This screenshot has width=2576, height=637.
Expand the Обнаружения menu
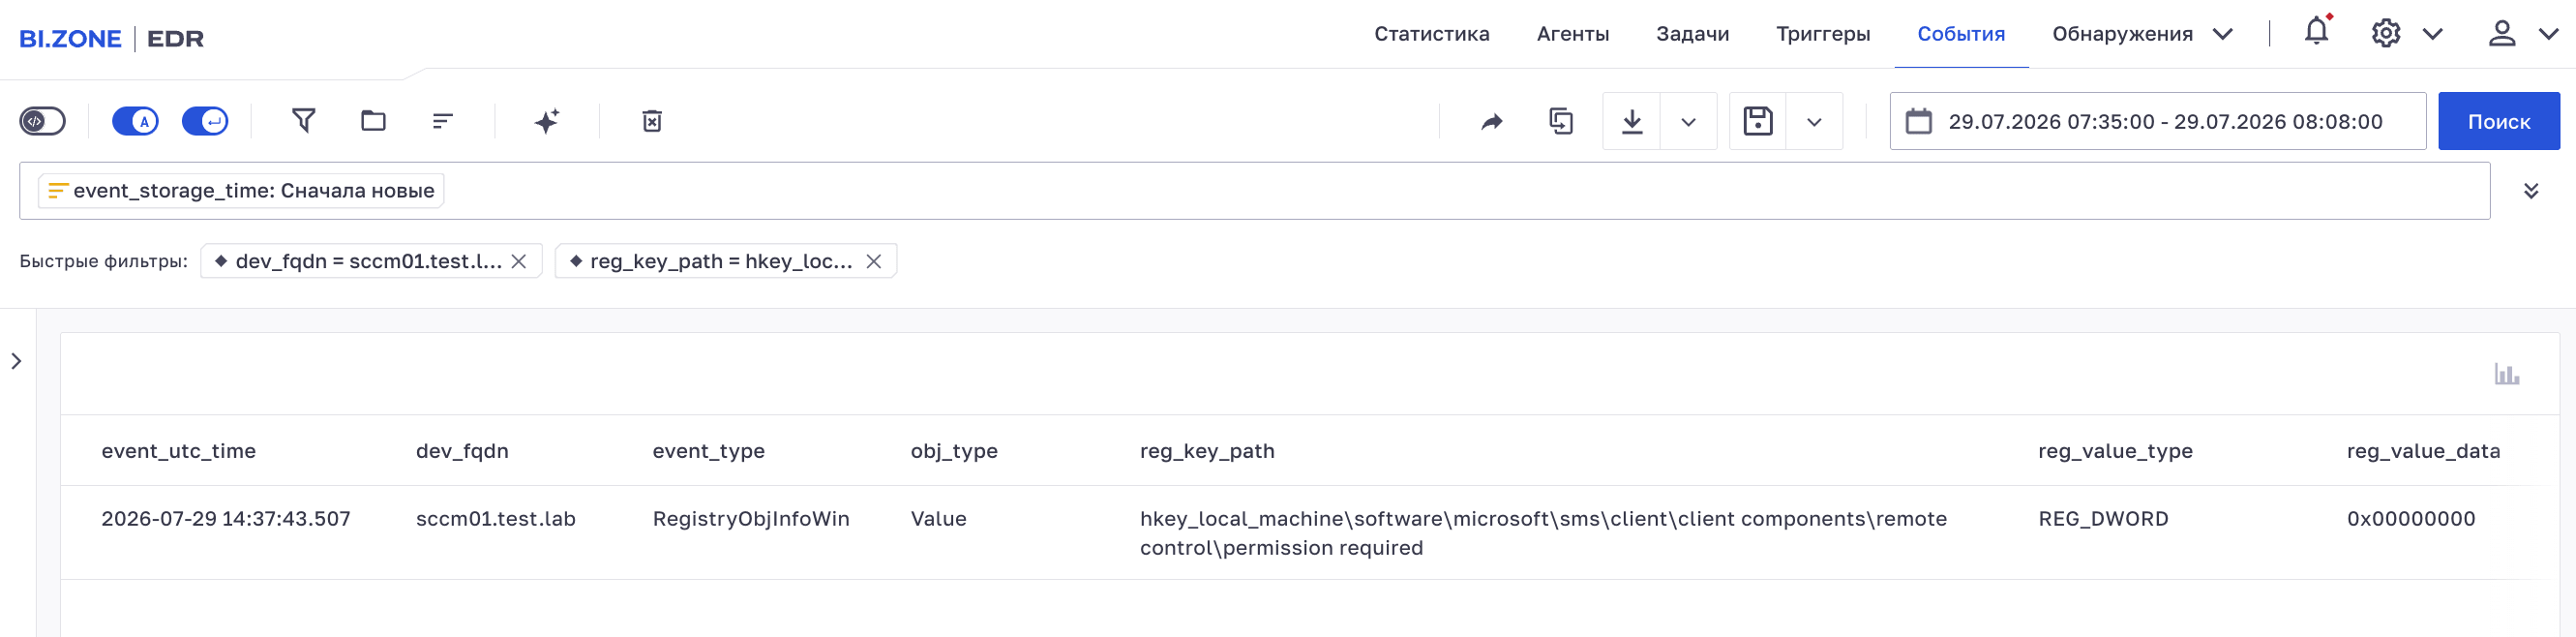[x=2142, y=34]
